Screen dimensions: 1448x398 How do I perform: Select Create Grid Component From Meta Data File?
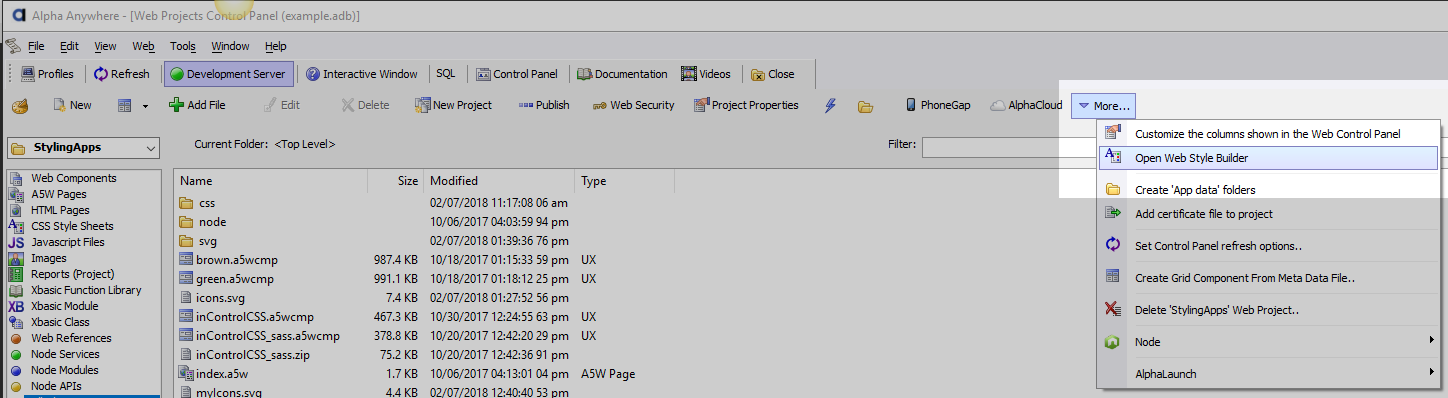point(1268,277)
